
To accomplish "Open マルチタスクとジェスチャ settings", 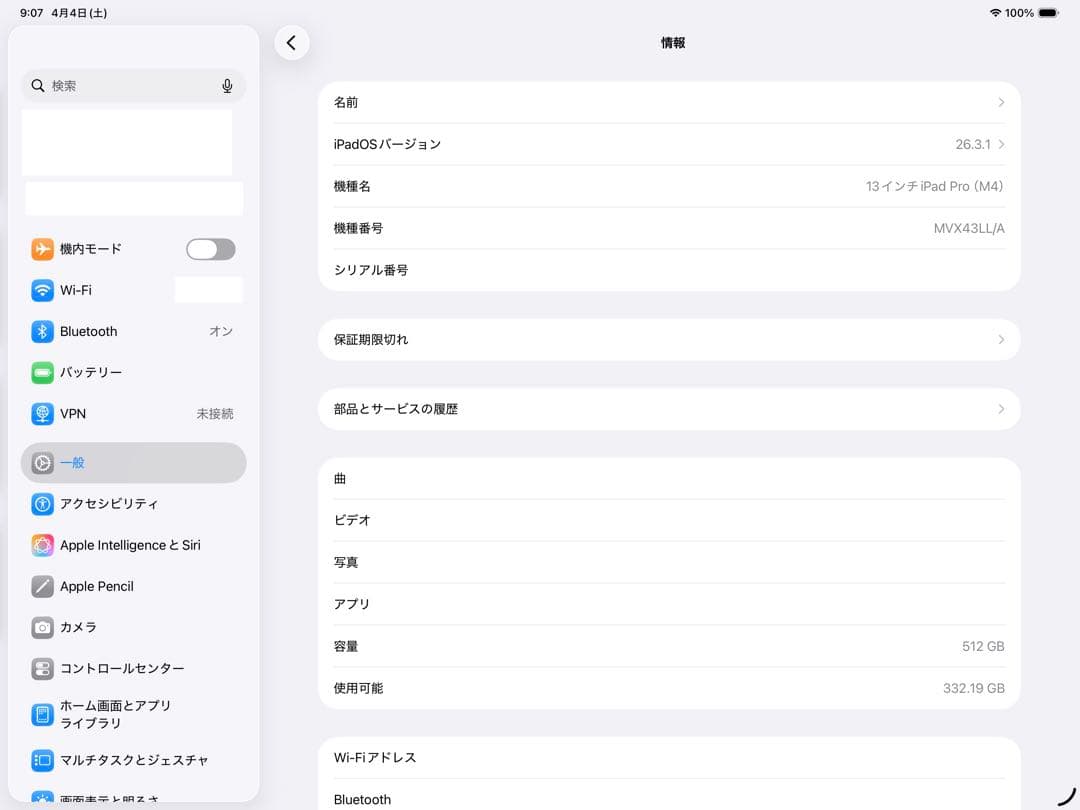I will 134,760.
